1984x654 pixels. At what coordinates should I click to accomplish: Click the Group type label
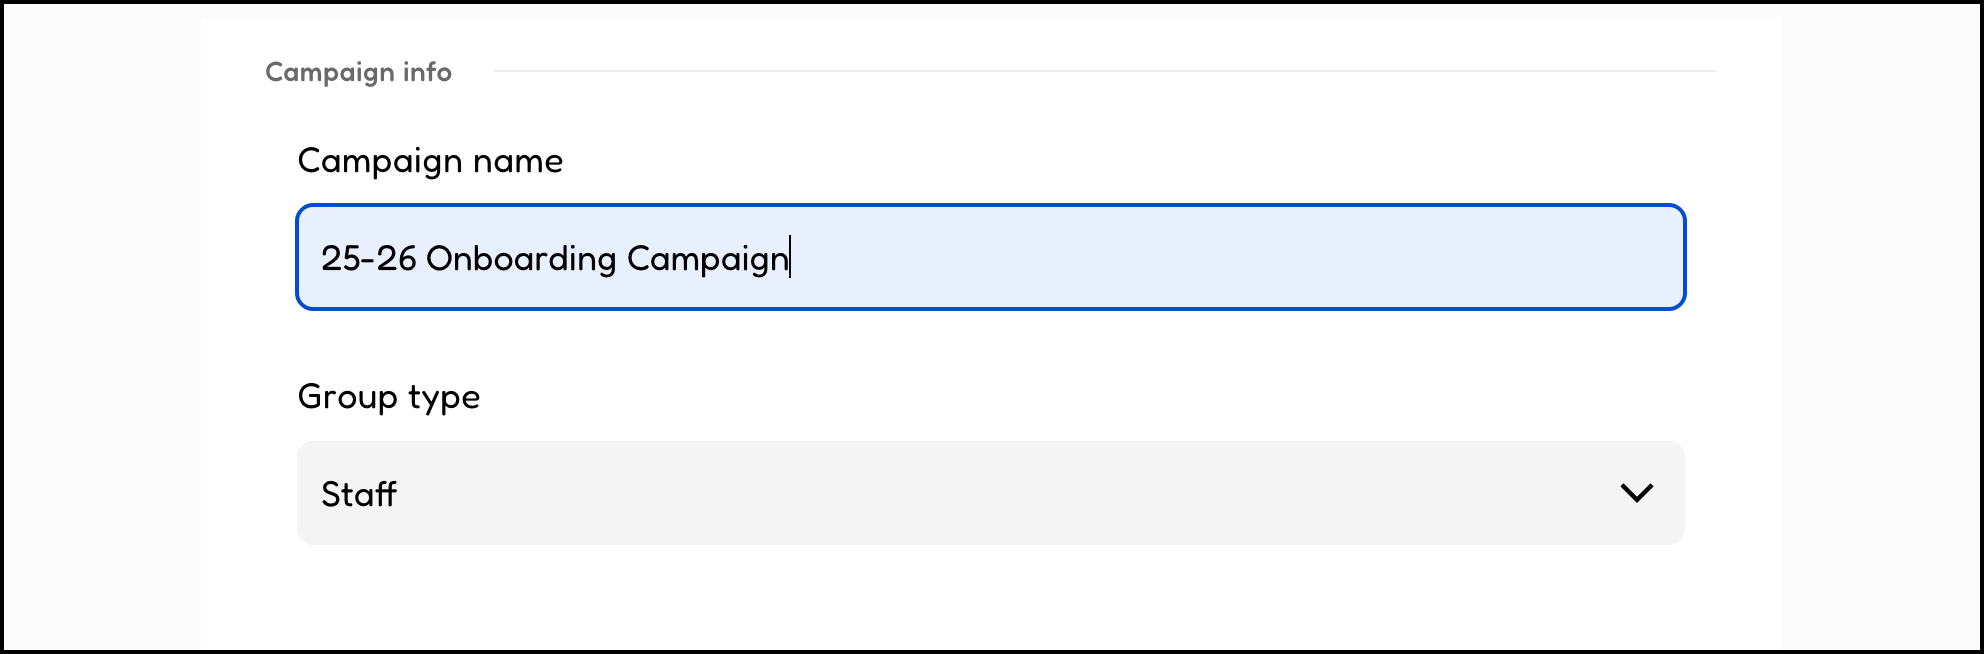point(389,397)
